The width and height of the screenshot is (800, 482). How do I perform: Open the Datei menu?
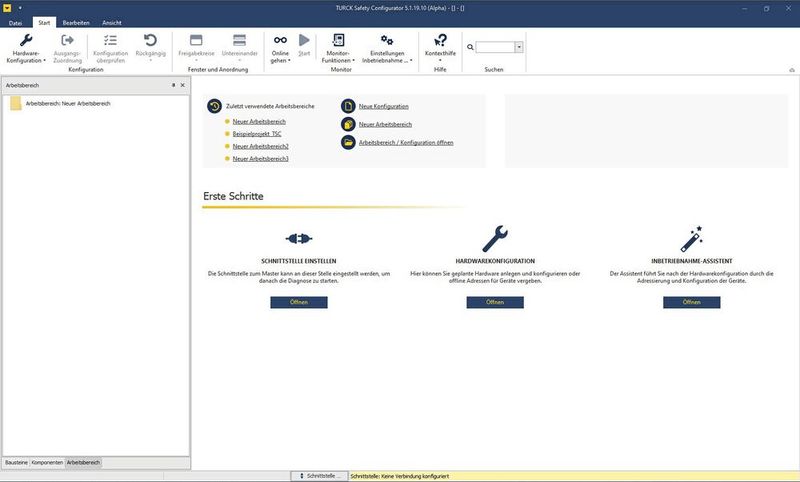pos(15,23)
